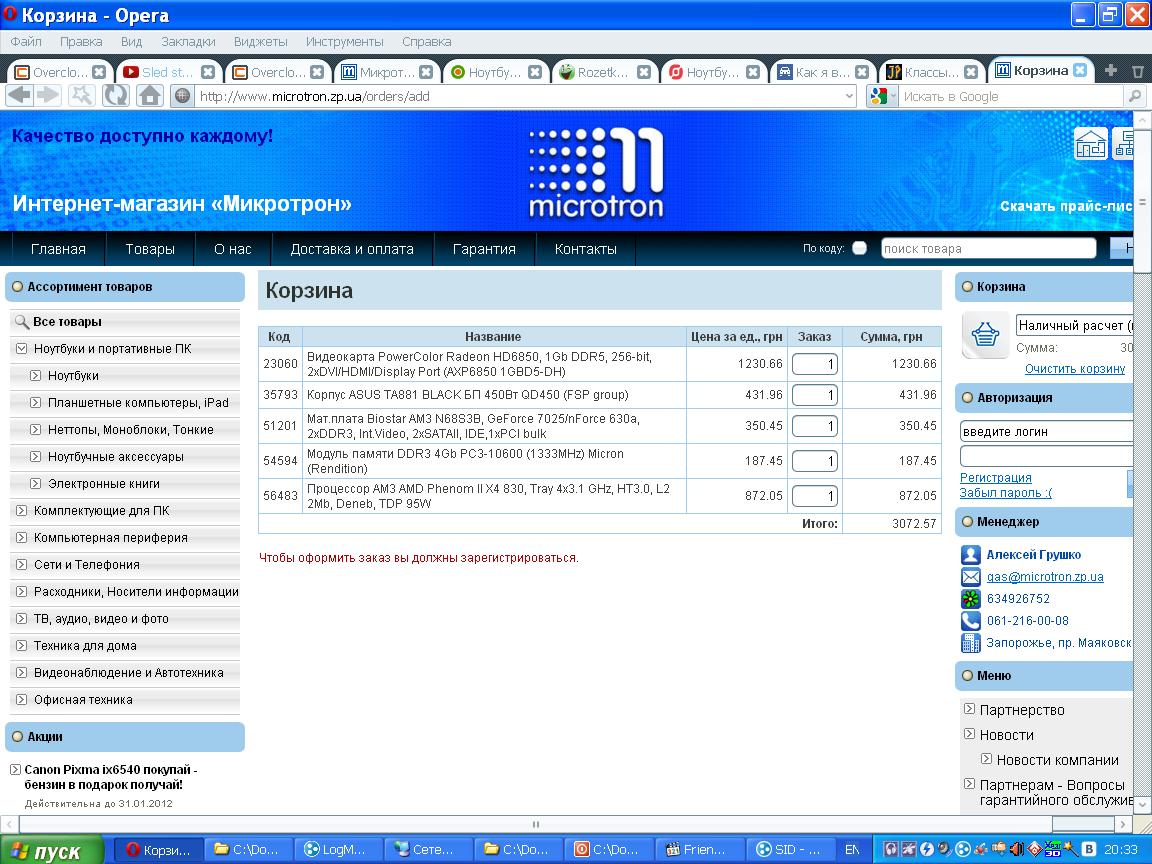Collapse Ноутбуки и портативные ПК category
Image resolution: width=1152 pixels, height=864 pixels.
point(21,348)
